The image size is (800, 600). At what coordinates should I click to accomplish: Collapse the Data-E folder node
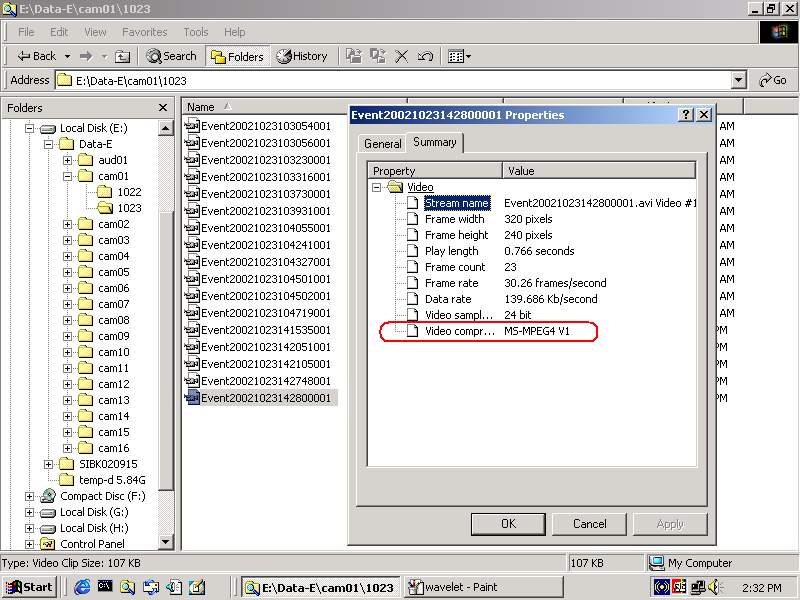click(x=48, y=144)
